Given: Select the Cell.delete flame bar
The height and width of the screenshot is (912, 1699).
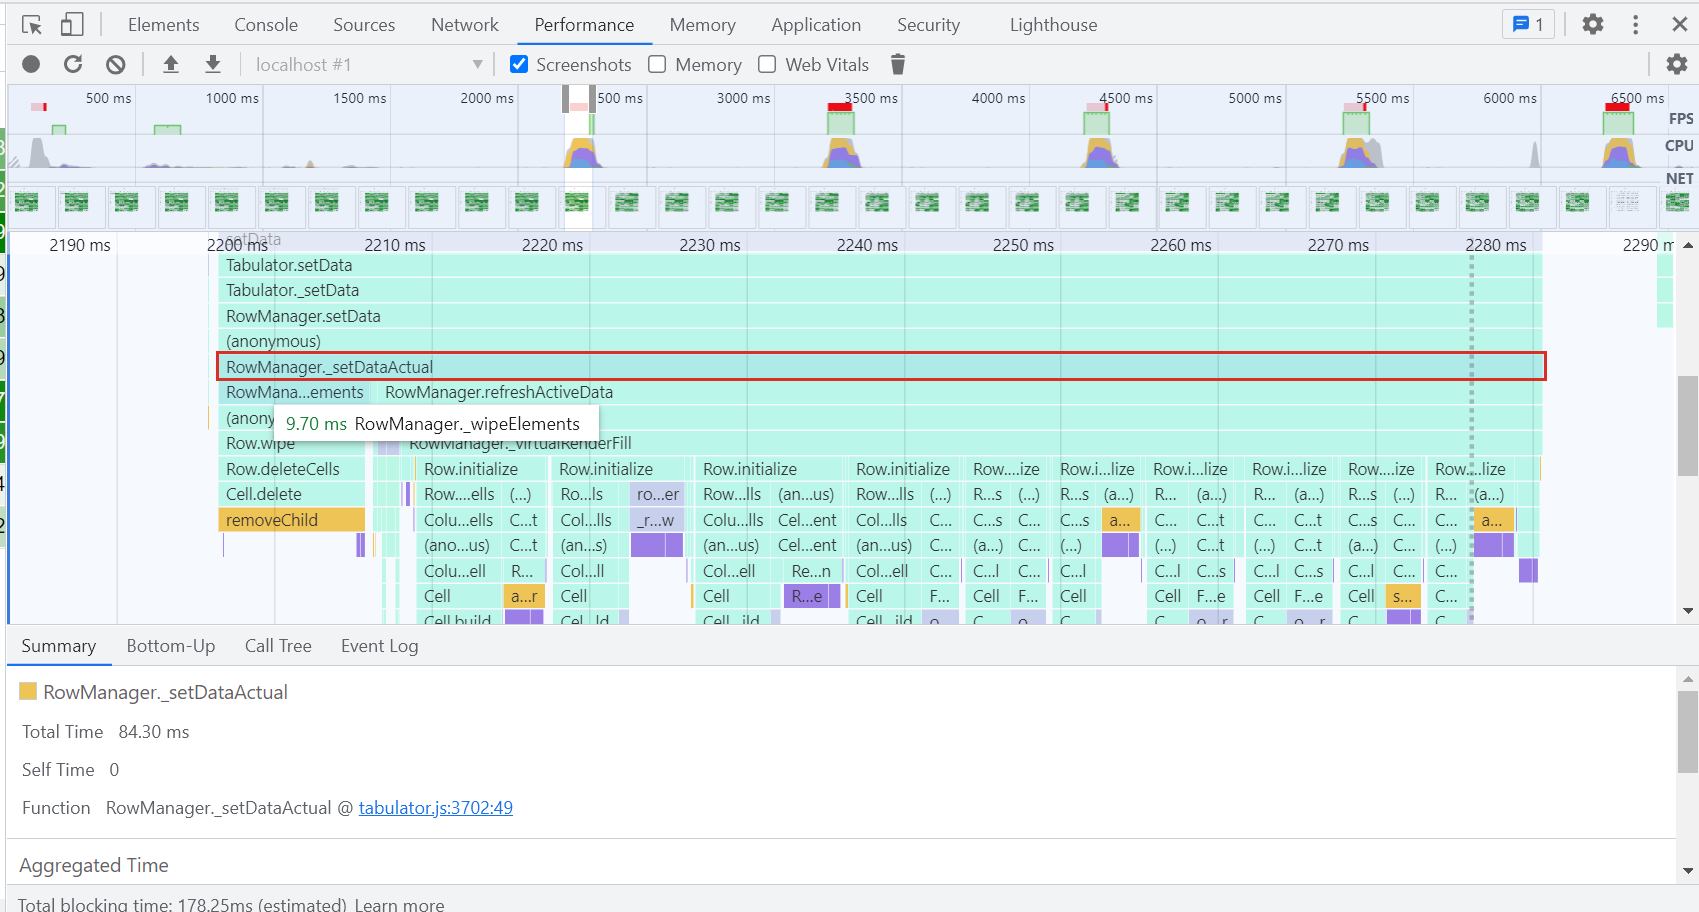Looking at the screenshot, I should 292,494.
